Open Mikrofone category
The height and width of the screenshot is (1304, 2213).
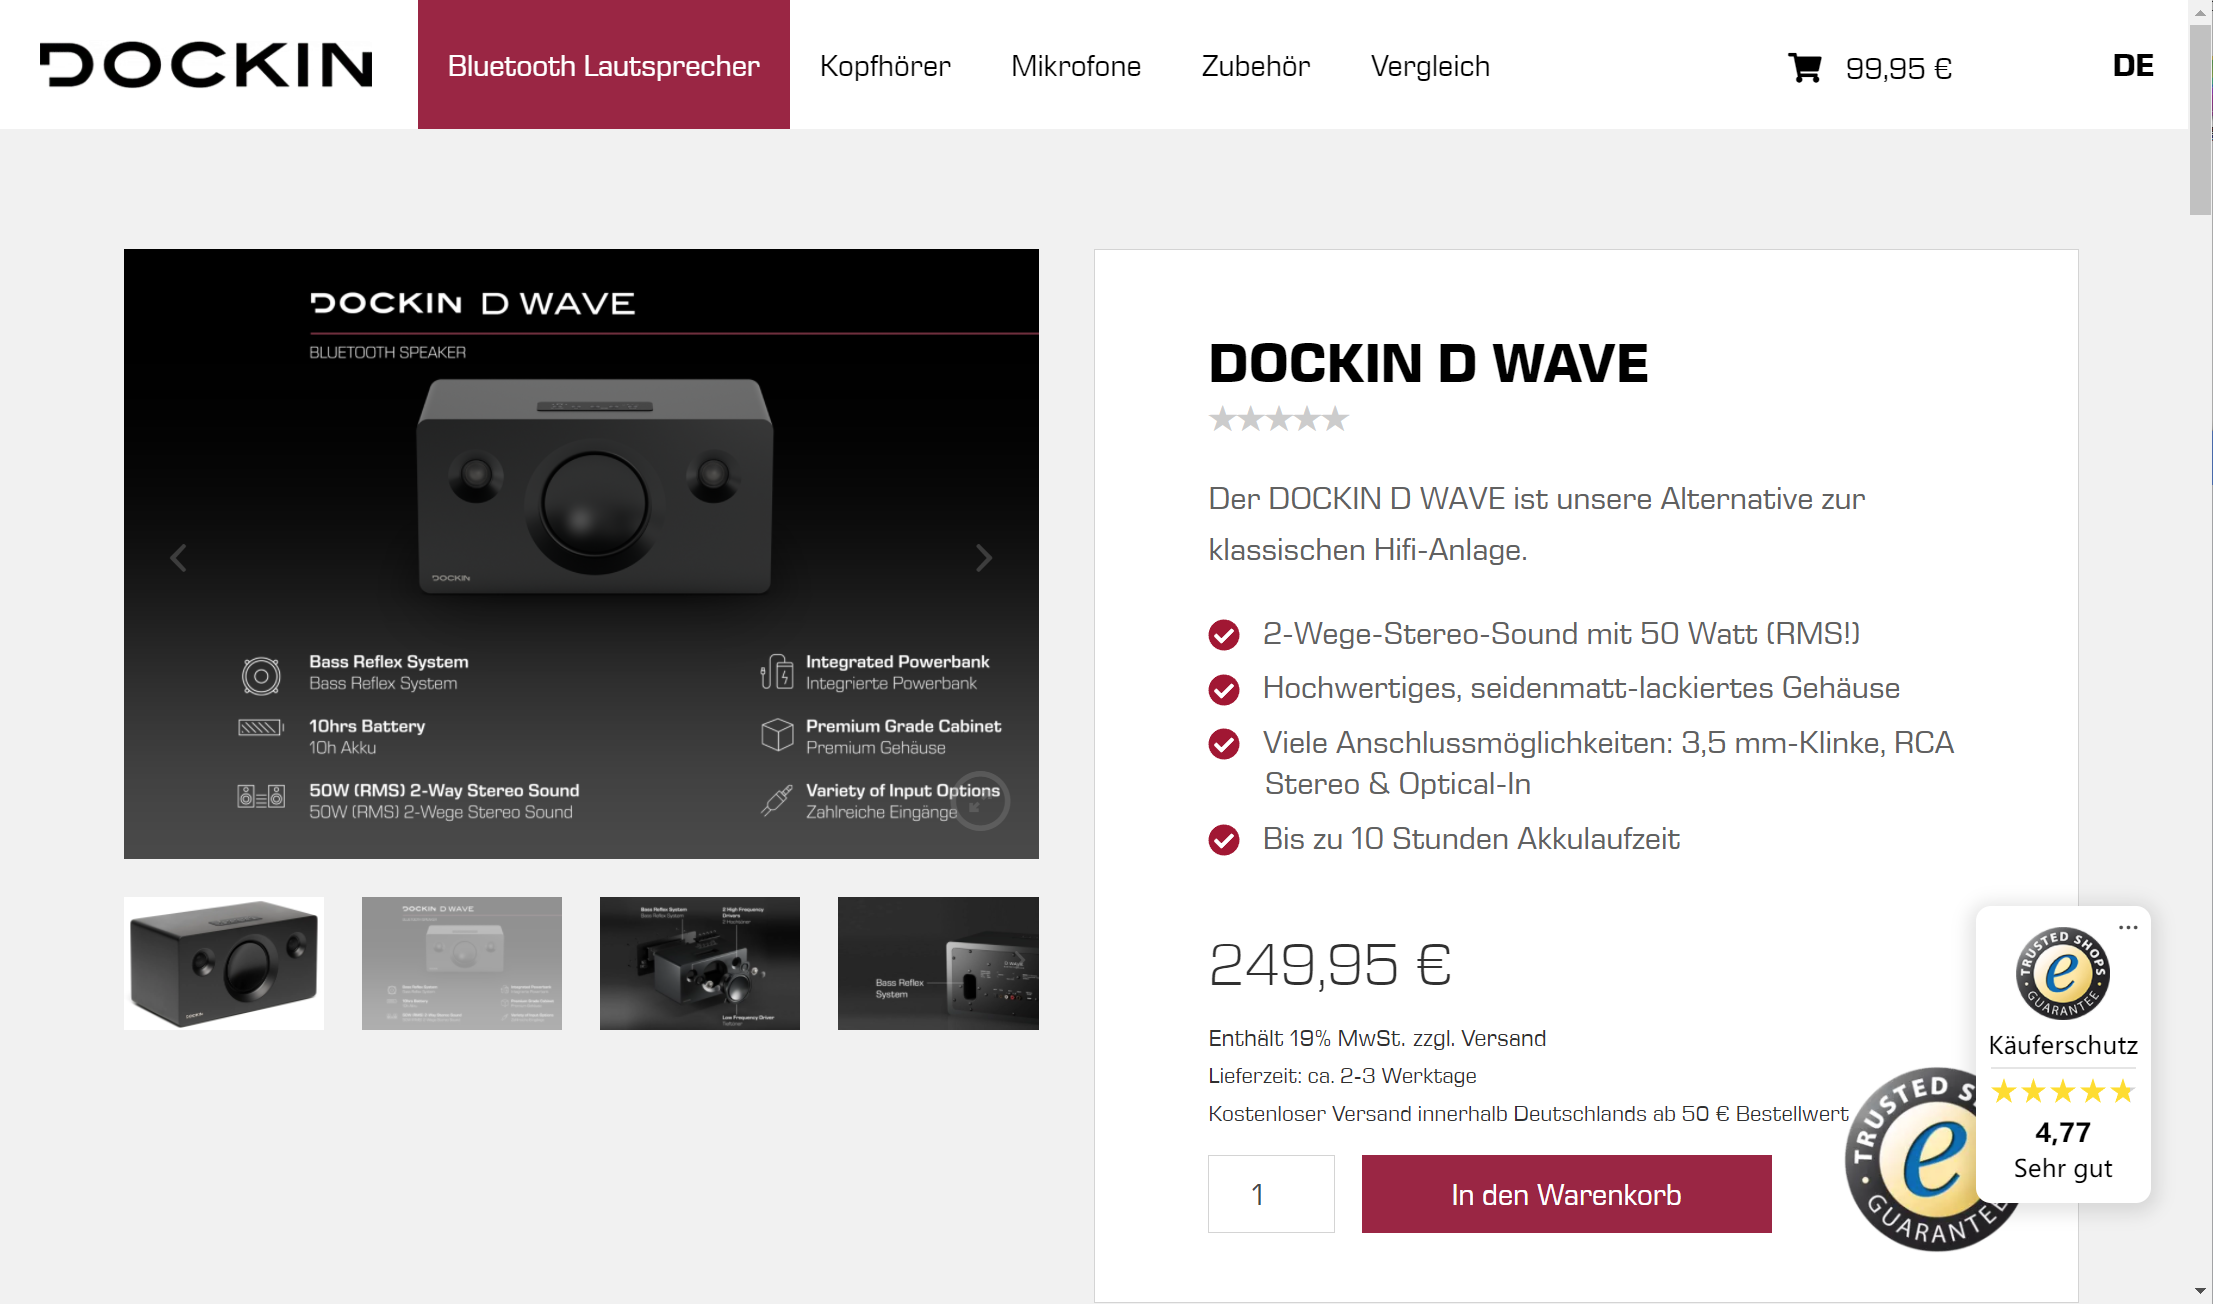(x=1075, y=66)
